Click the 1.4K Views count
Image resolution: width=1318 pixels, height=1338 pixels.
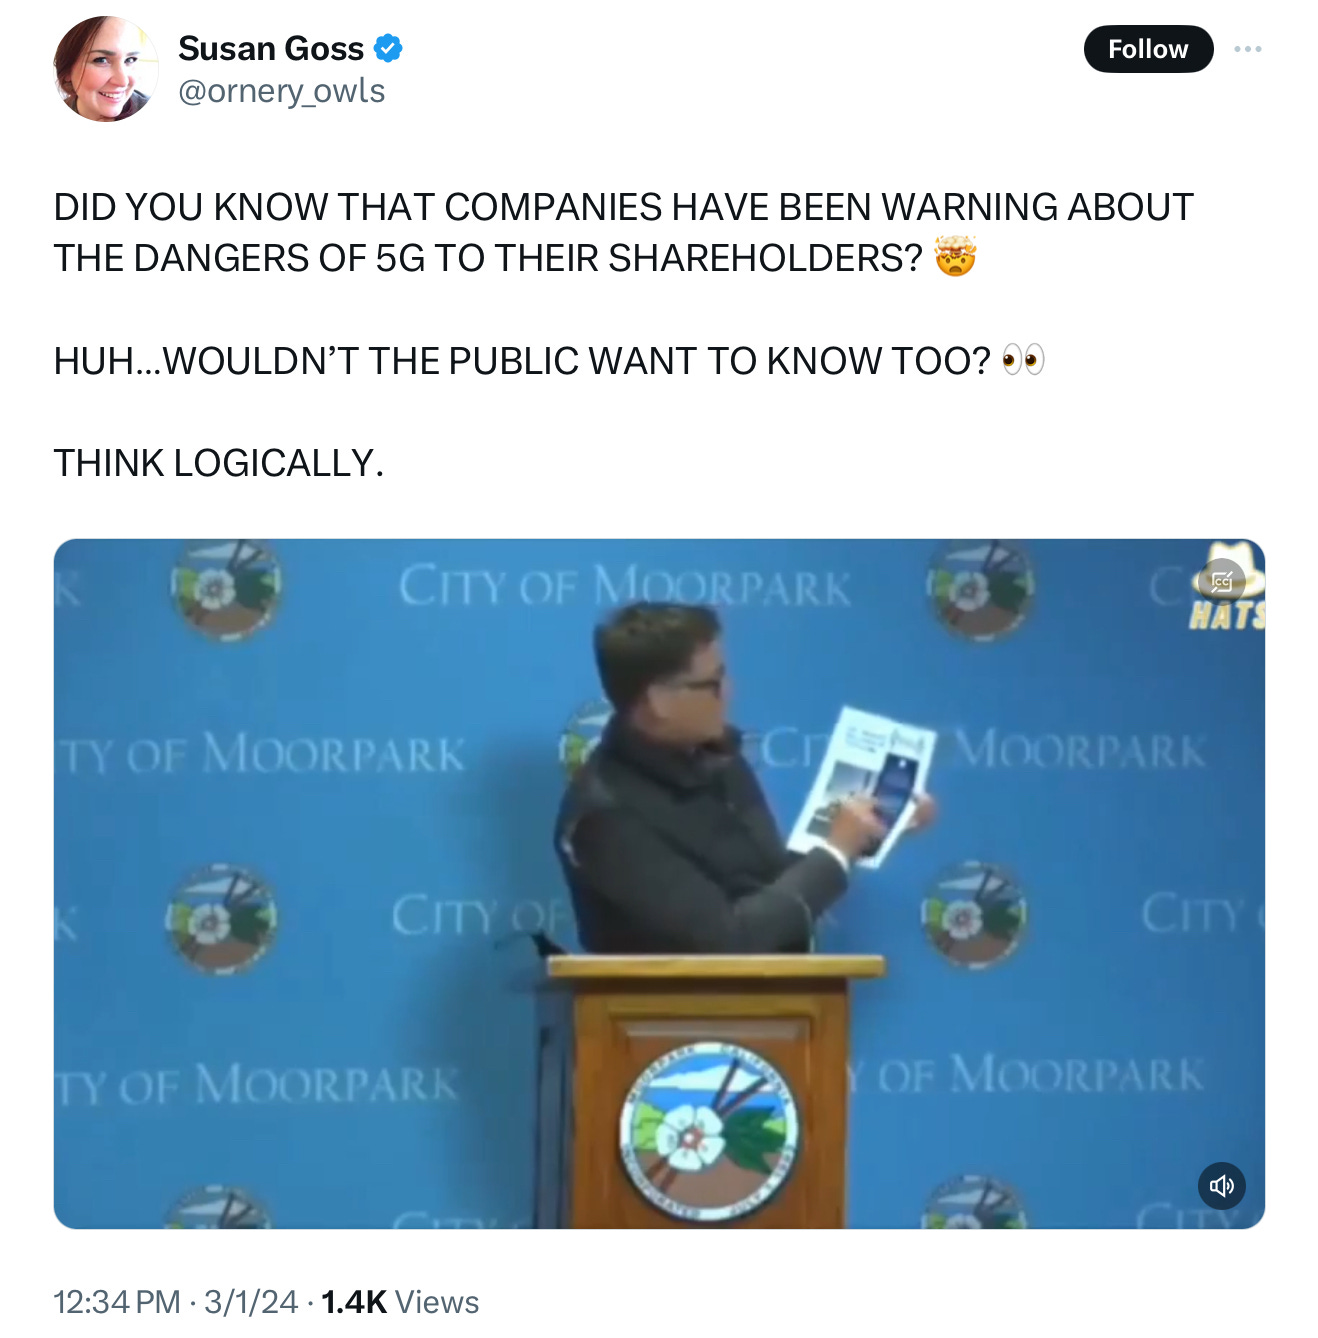tap(400, 1302)
